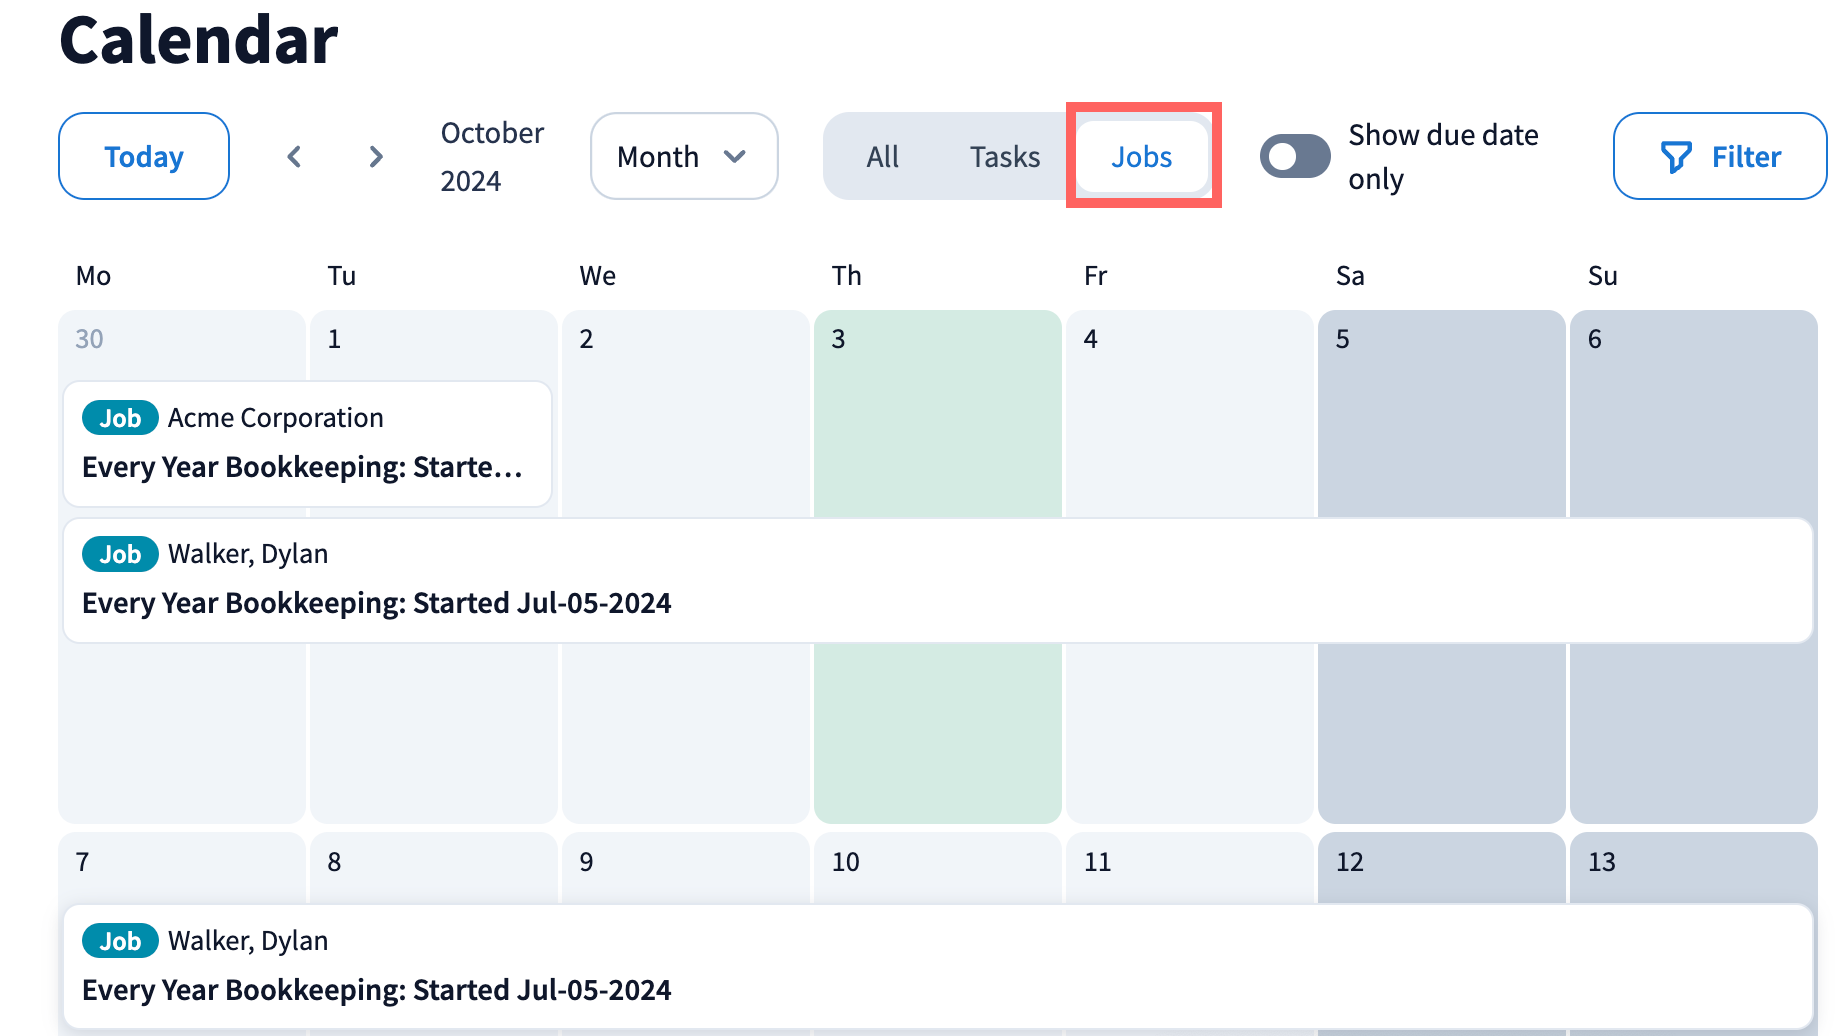The height and width of the screenshot is (1036, 1842).
Task: Go to previous month with left arrow
Action: coord(294,157)
